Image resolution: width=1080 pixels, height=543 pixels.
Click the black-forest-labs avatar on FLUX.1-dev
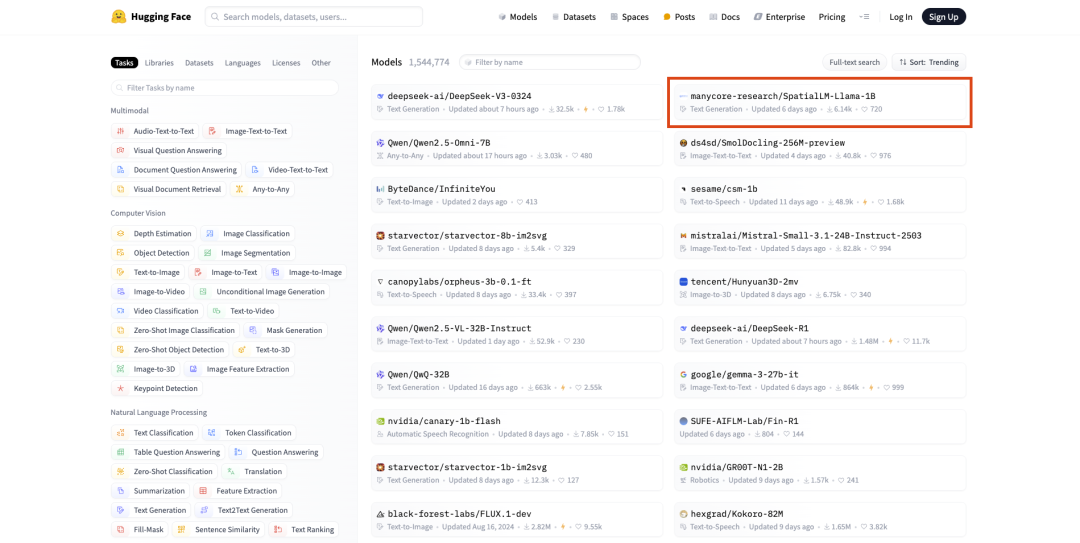click(x=380, y=514)
